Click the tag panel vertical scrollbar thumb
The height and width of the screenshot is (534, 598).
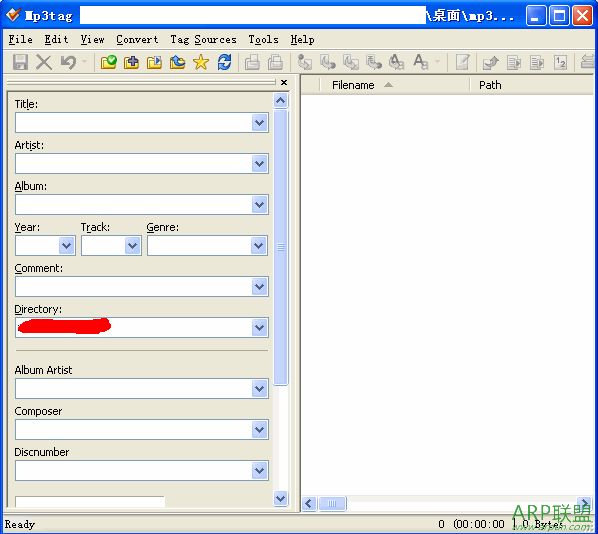281,247
